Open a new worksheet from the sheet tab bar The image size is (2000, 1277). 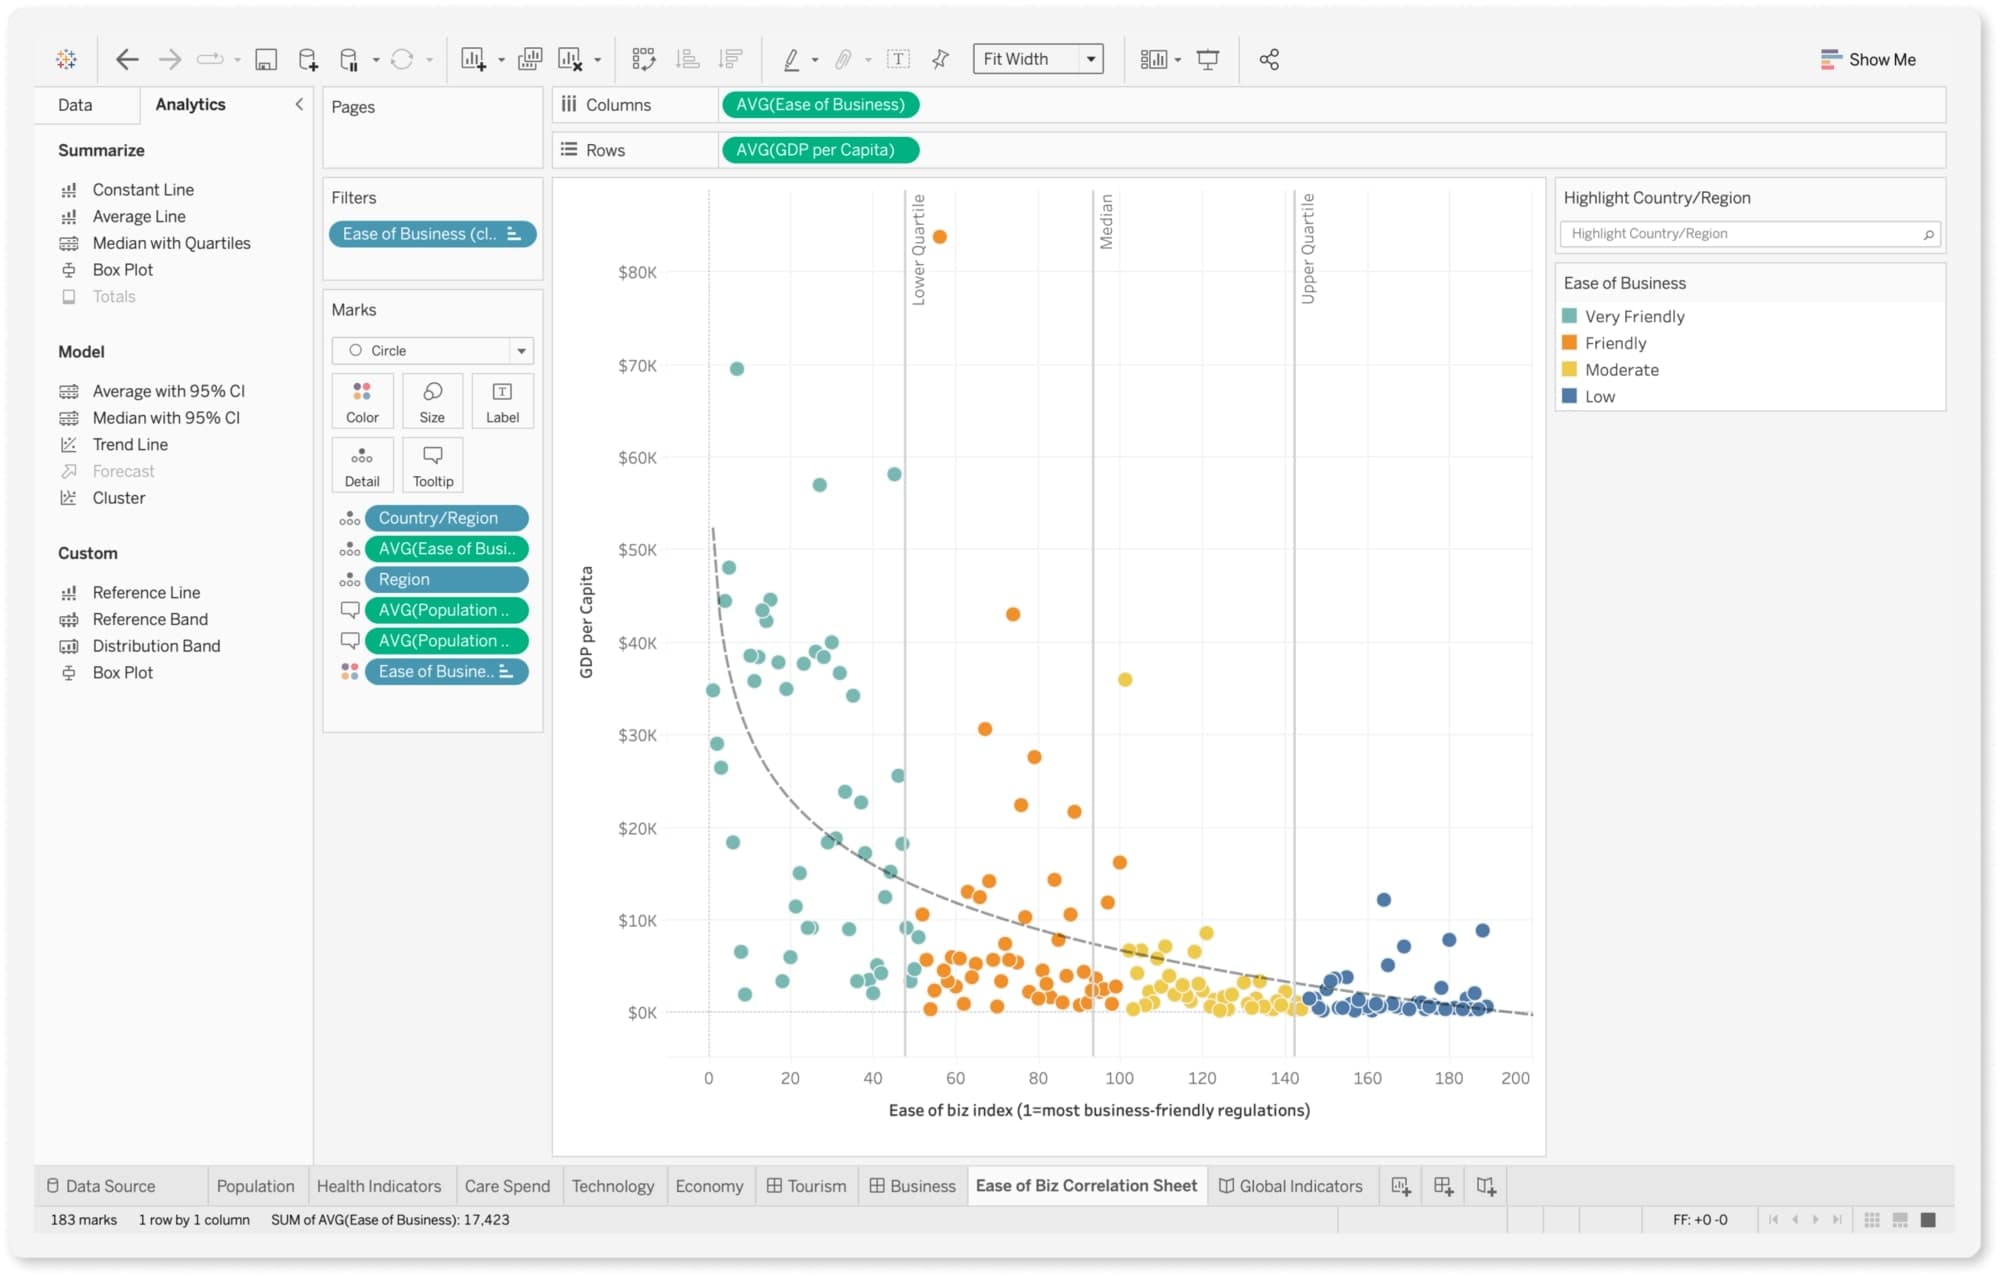click(x=1400, y=1186)
